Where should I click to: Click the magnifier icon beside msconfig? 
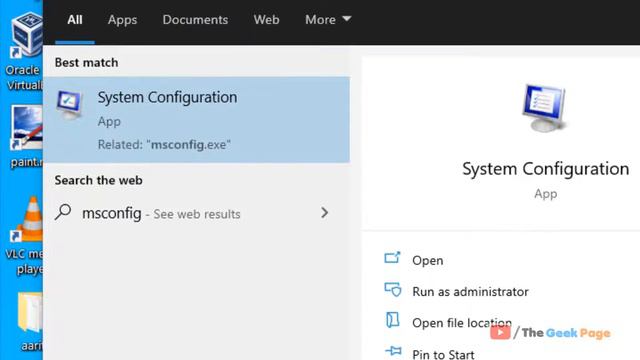tap(63, 212)
